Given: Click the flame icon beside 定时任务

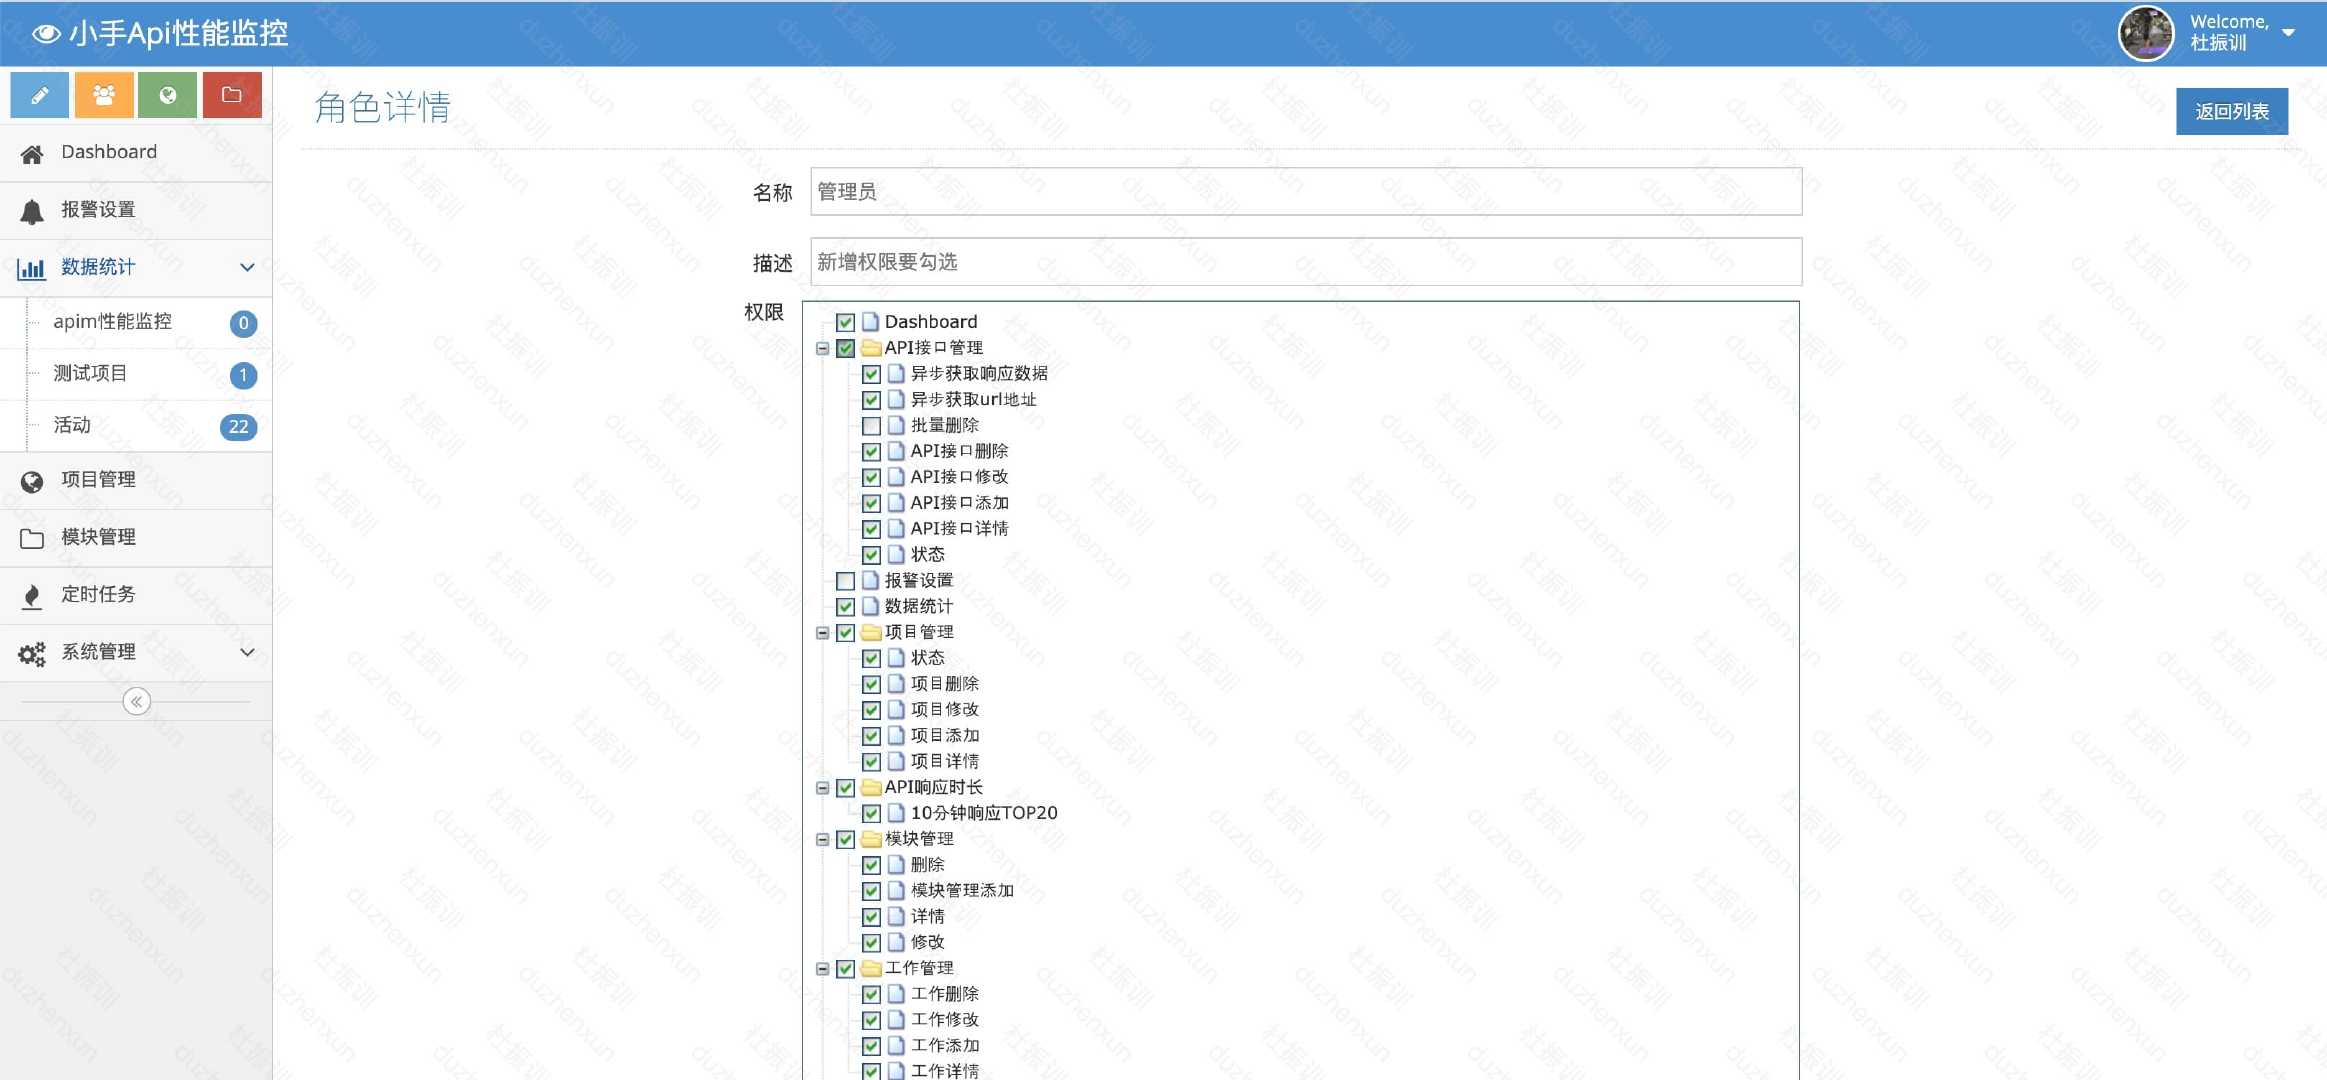Looking at the screenshot, I should click(x=32, y=596).
